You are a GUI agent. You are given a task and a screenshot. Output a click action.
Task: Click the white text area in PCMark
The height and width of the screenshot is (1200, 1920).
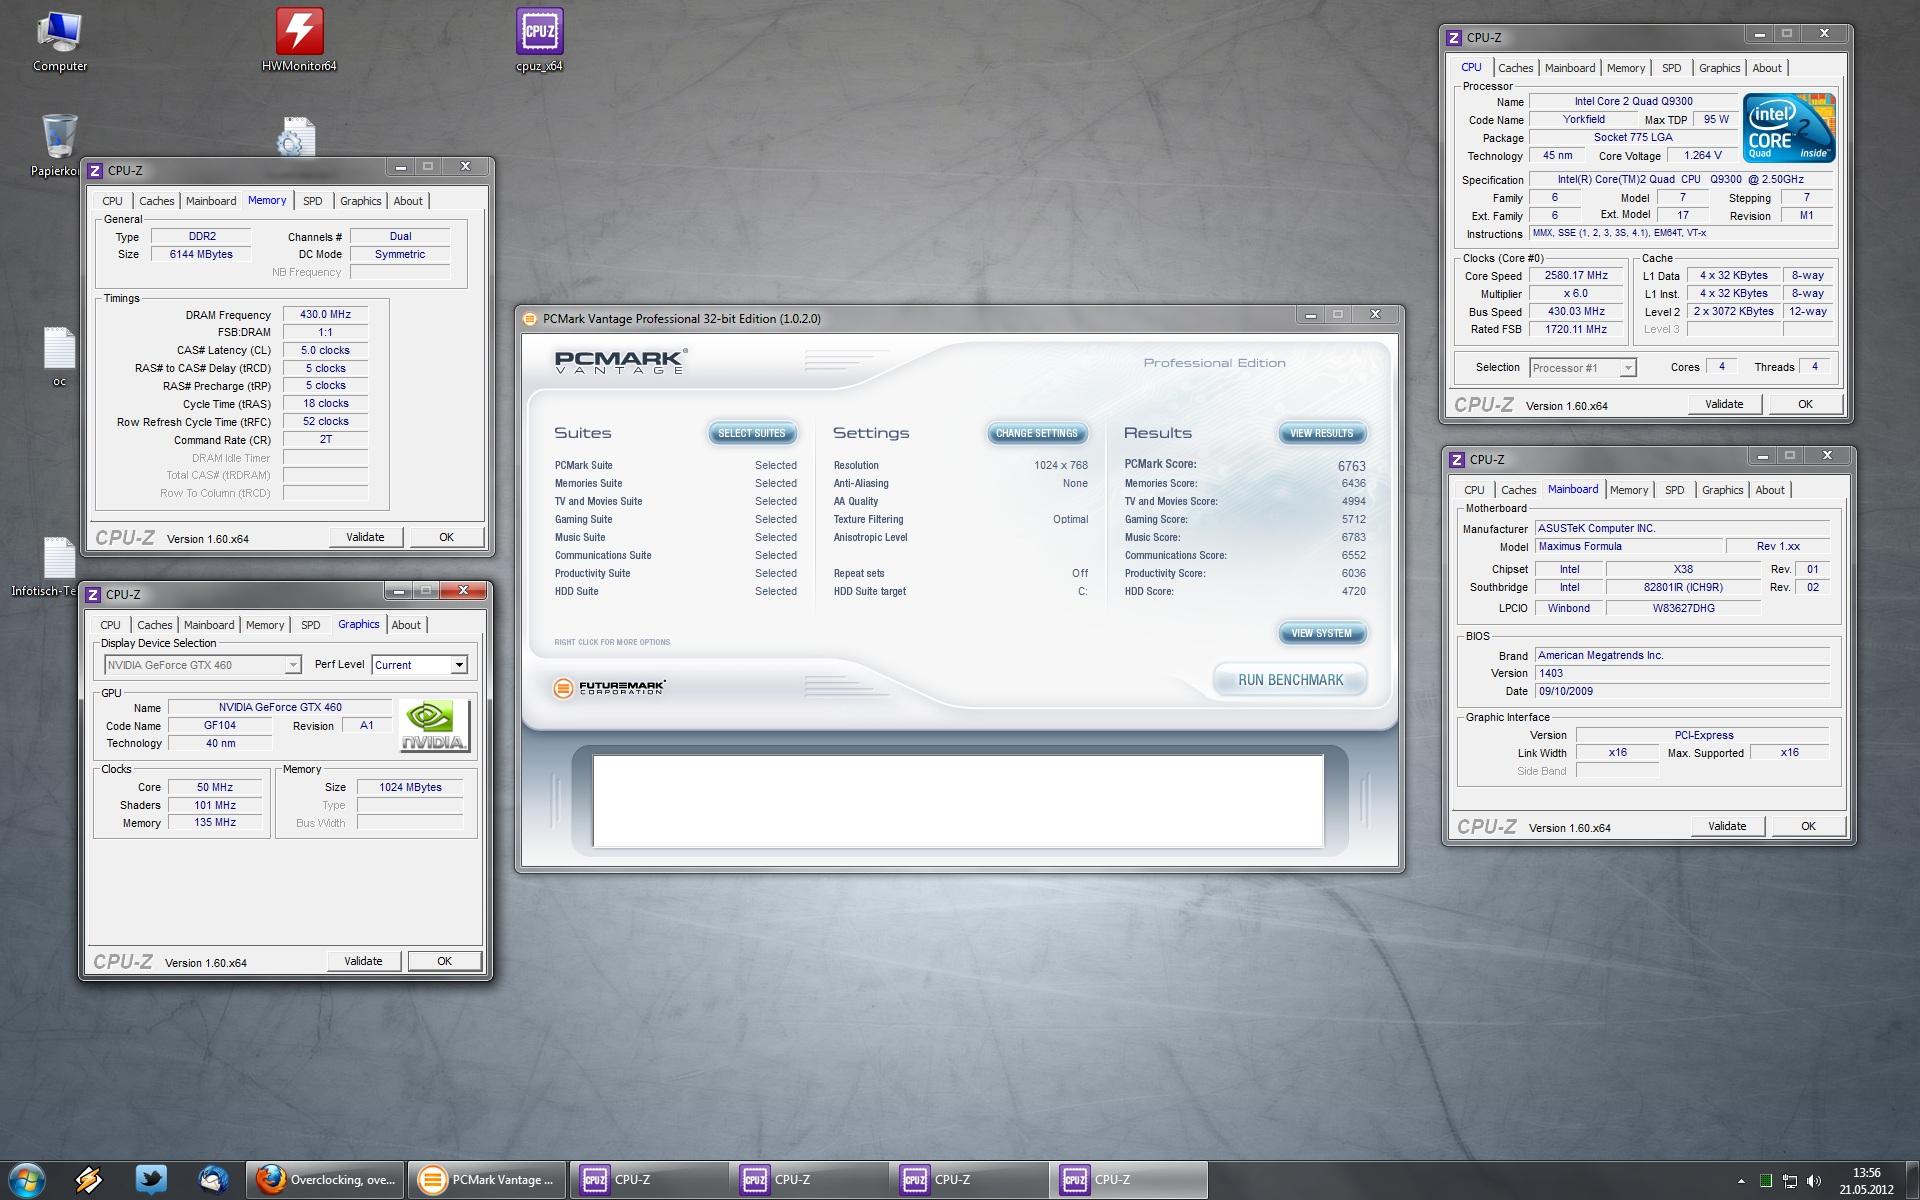pos(958,801)
